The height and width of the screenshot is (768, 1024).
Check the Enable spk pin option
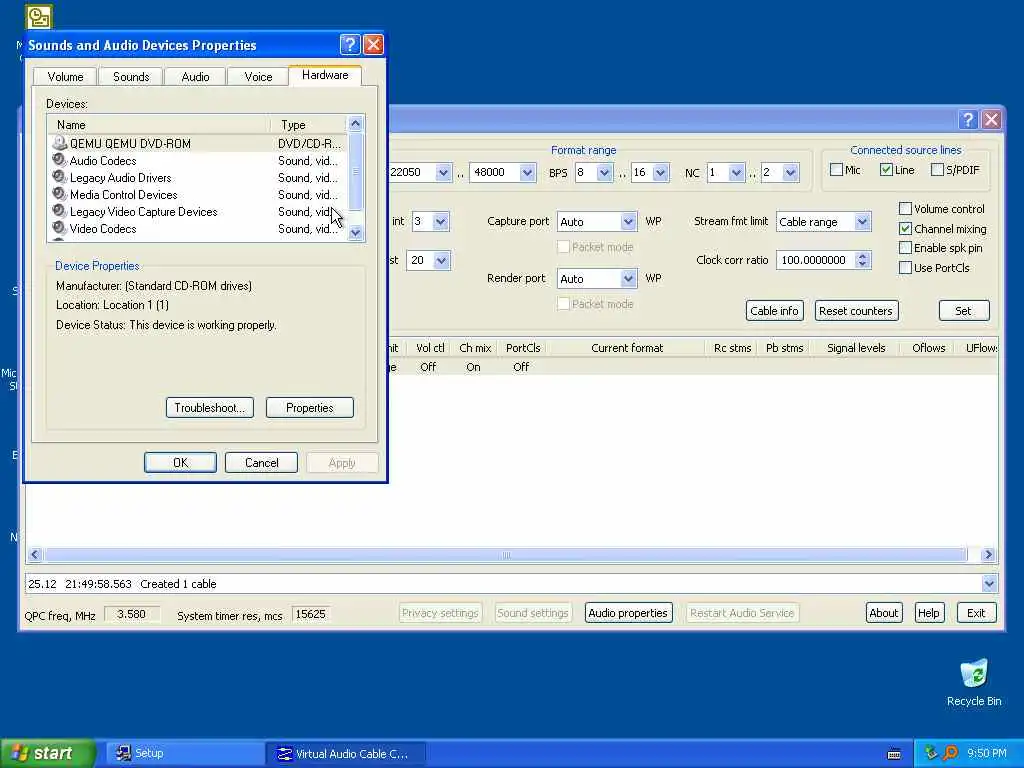tap(905, 248)
